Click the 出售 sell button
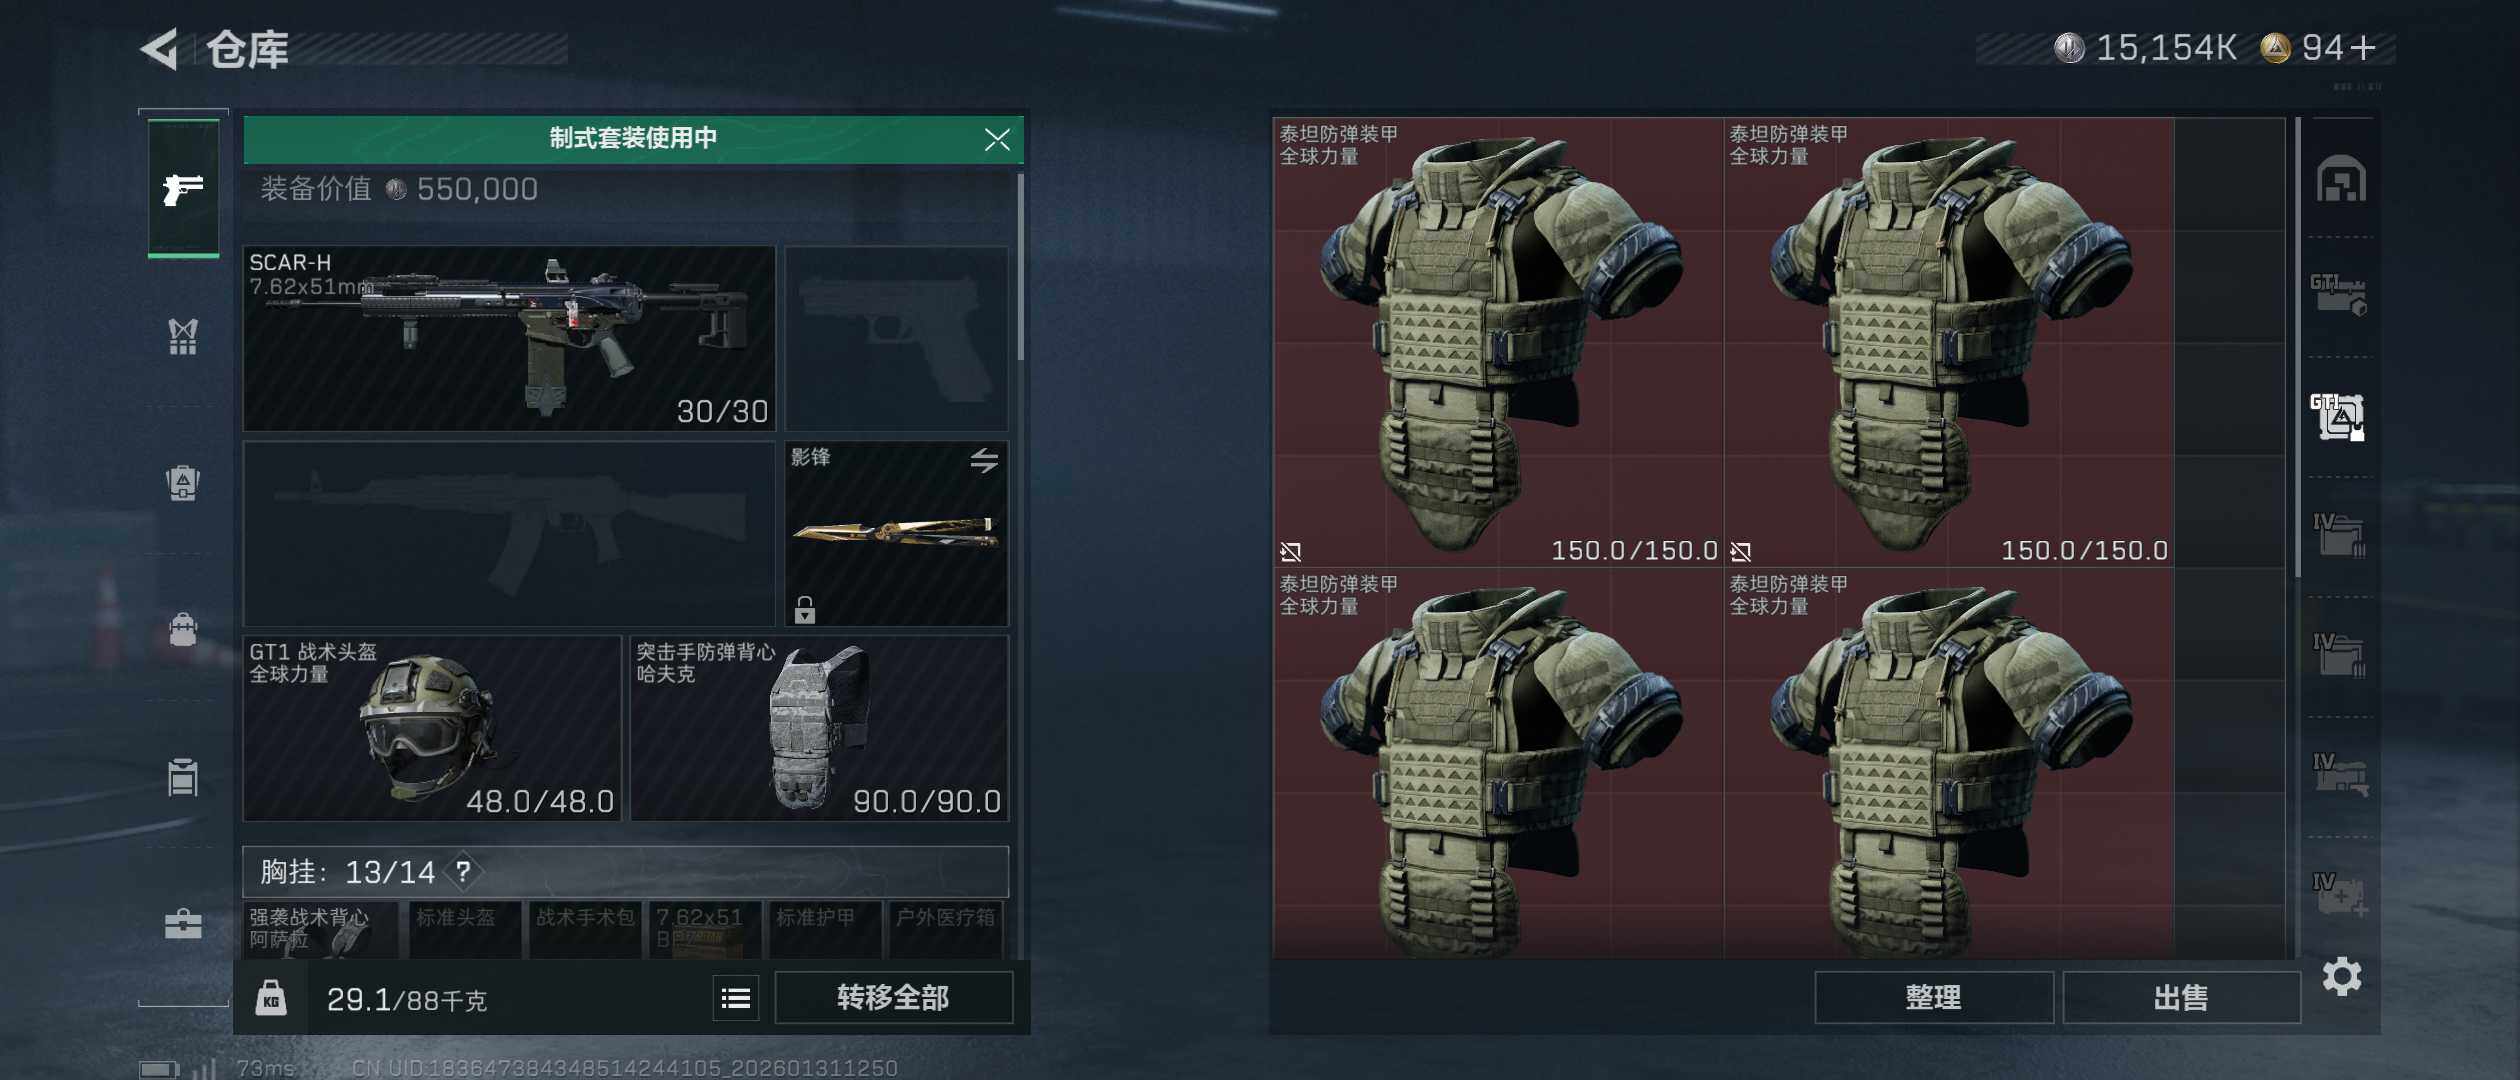2520x1080 pixels. [x=2181, y=997]
